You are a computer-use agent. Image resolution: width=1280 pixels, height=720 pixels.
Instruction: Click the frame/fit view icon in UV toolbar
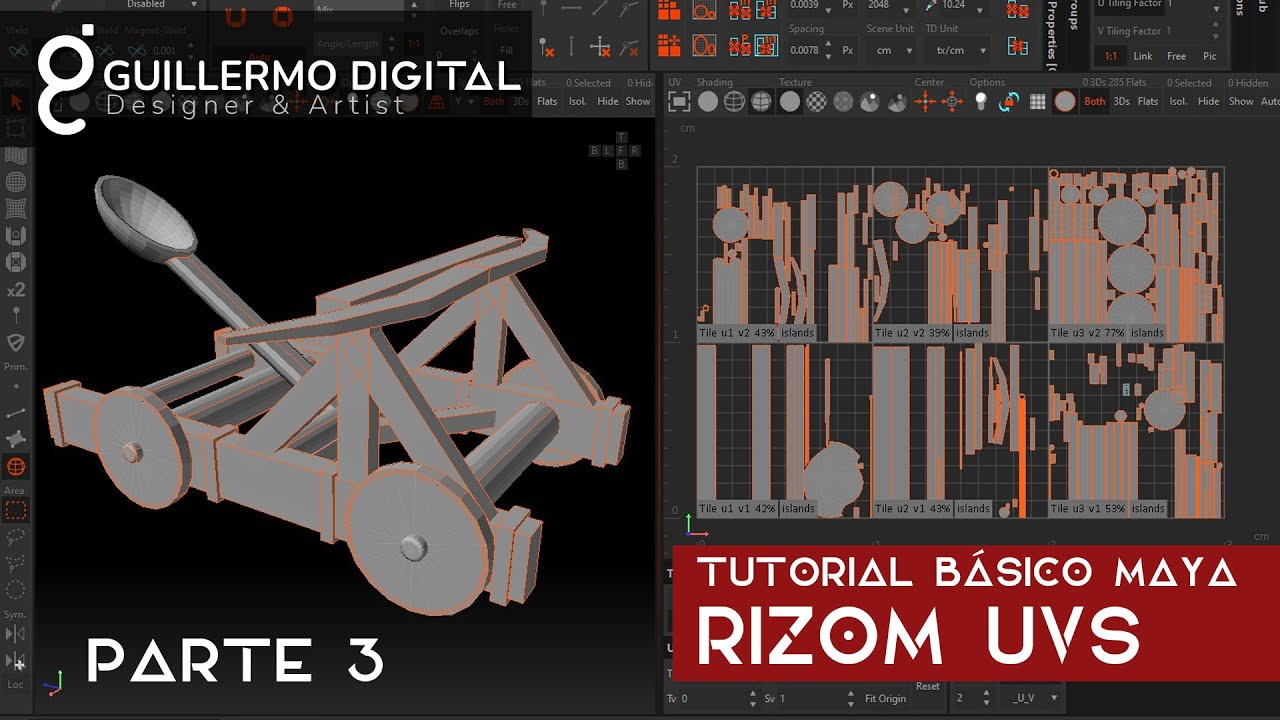[x=679, y=101]
